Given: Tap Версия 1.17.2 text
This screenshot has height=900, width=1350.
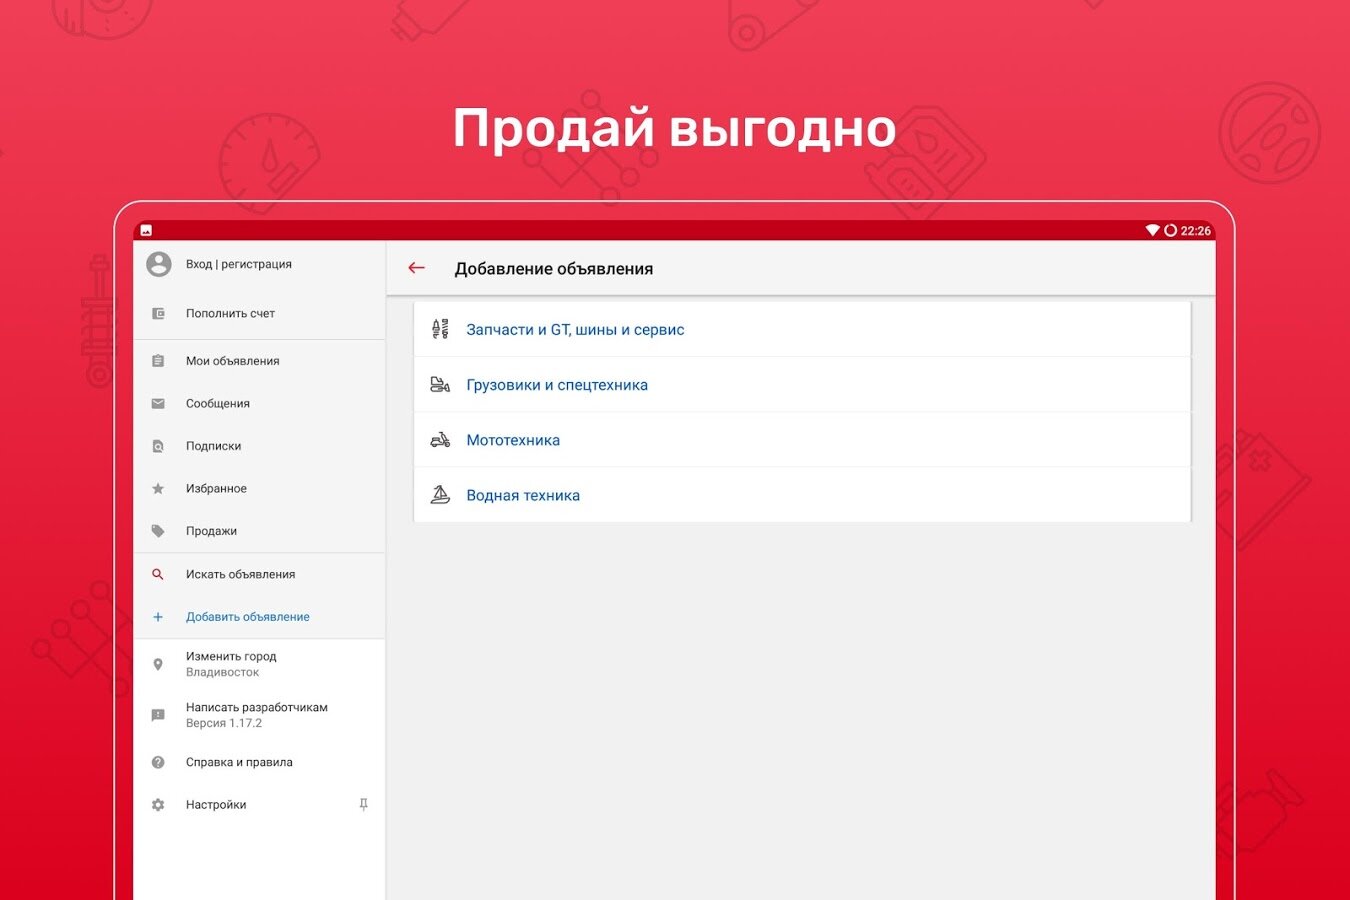Looking at the screenshot, I should click(224, 723).
